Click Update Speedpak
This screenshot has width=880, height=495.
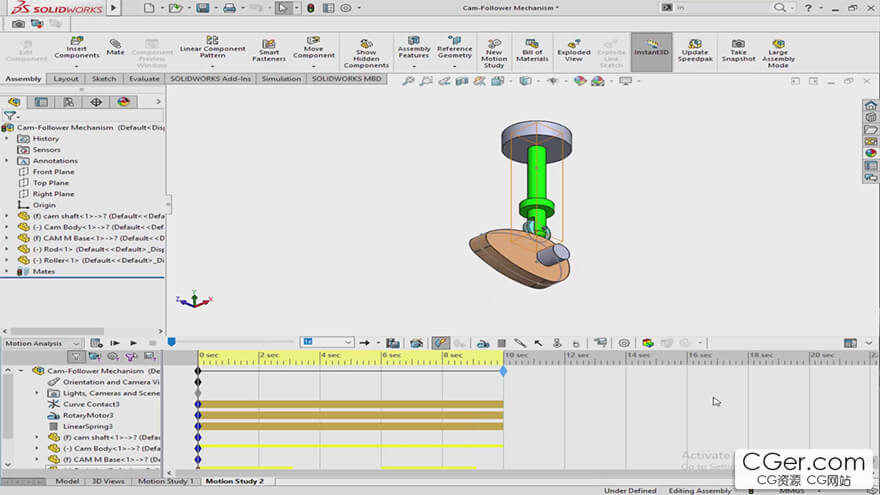click(x=695, y=51)
